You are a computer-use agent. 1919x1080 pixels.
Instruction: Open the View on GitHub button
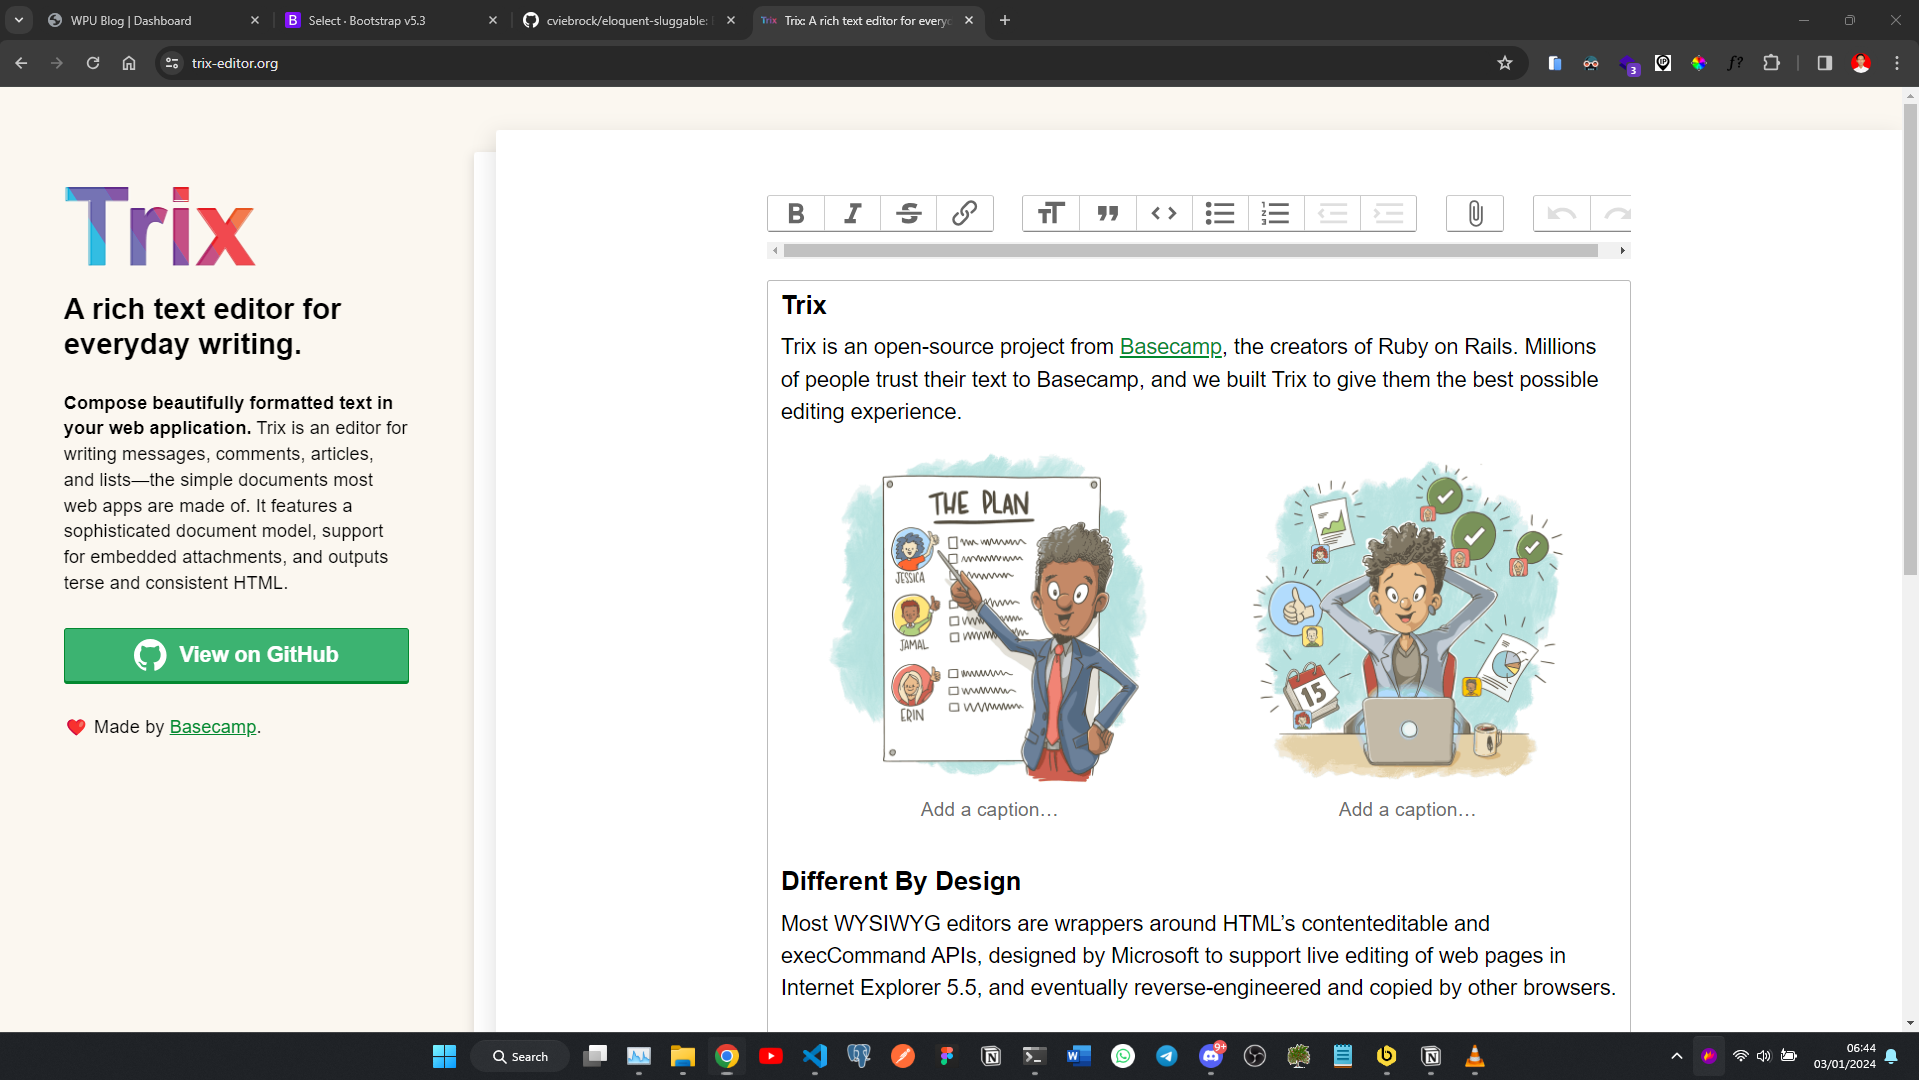(236, 655)
